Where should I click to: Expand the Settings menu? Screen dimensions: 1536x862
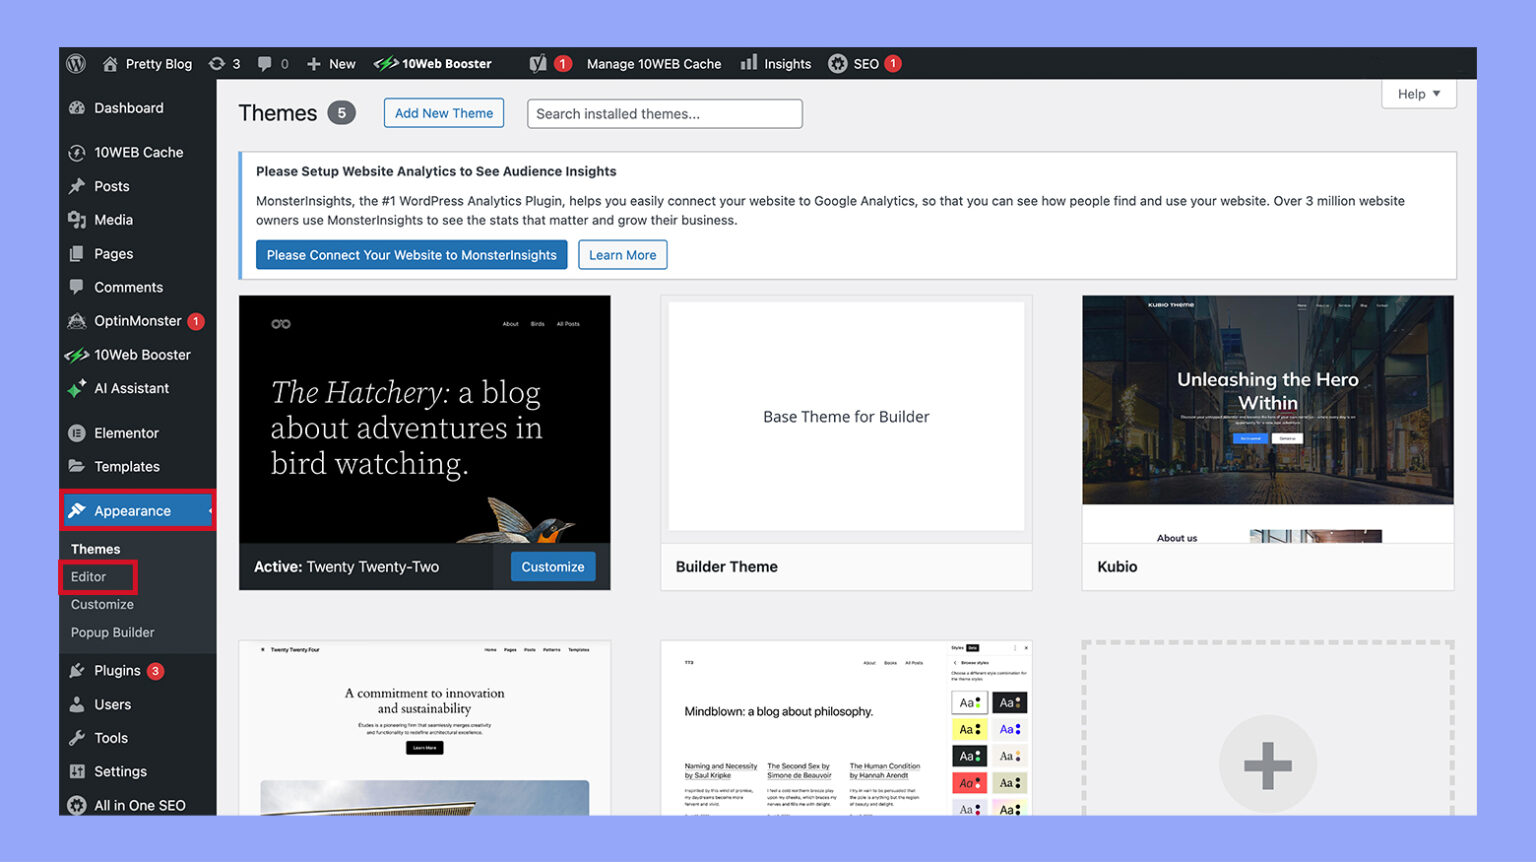118,771
